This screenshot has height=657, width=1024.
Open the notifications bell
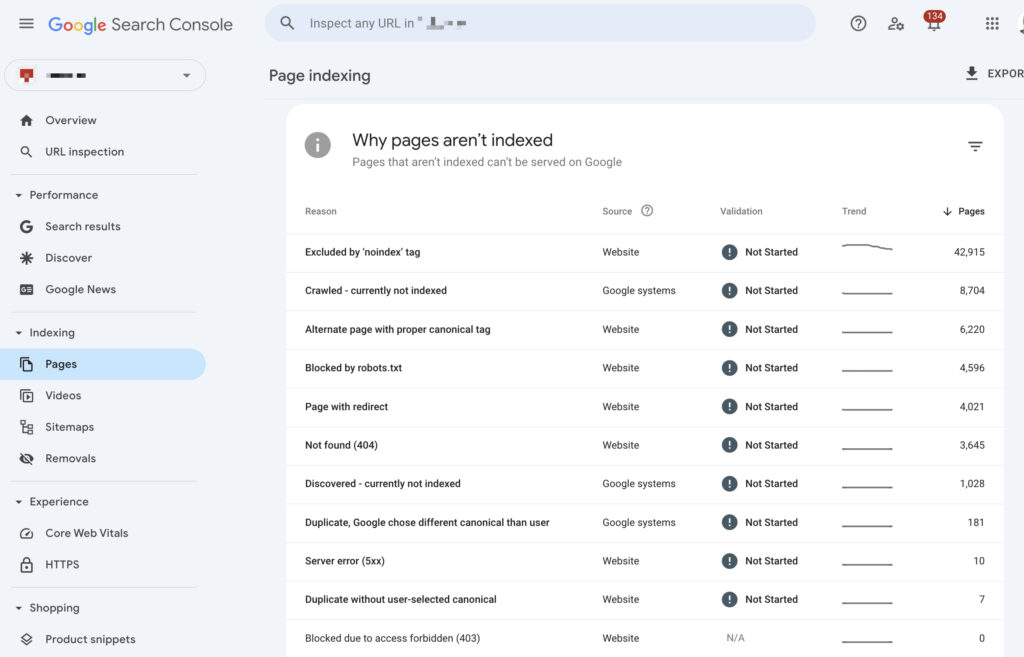click(x=933, y=23)
